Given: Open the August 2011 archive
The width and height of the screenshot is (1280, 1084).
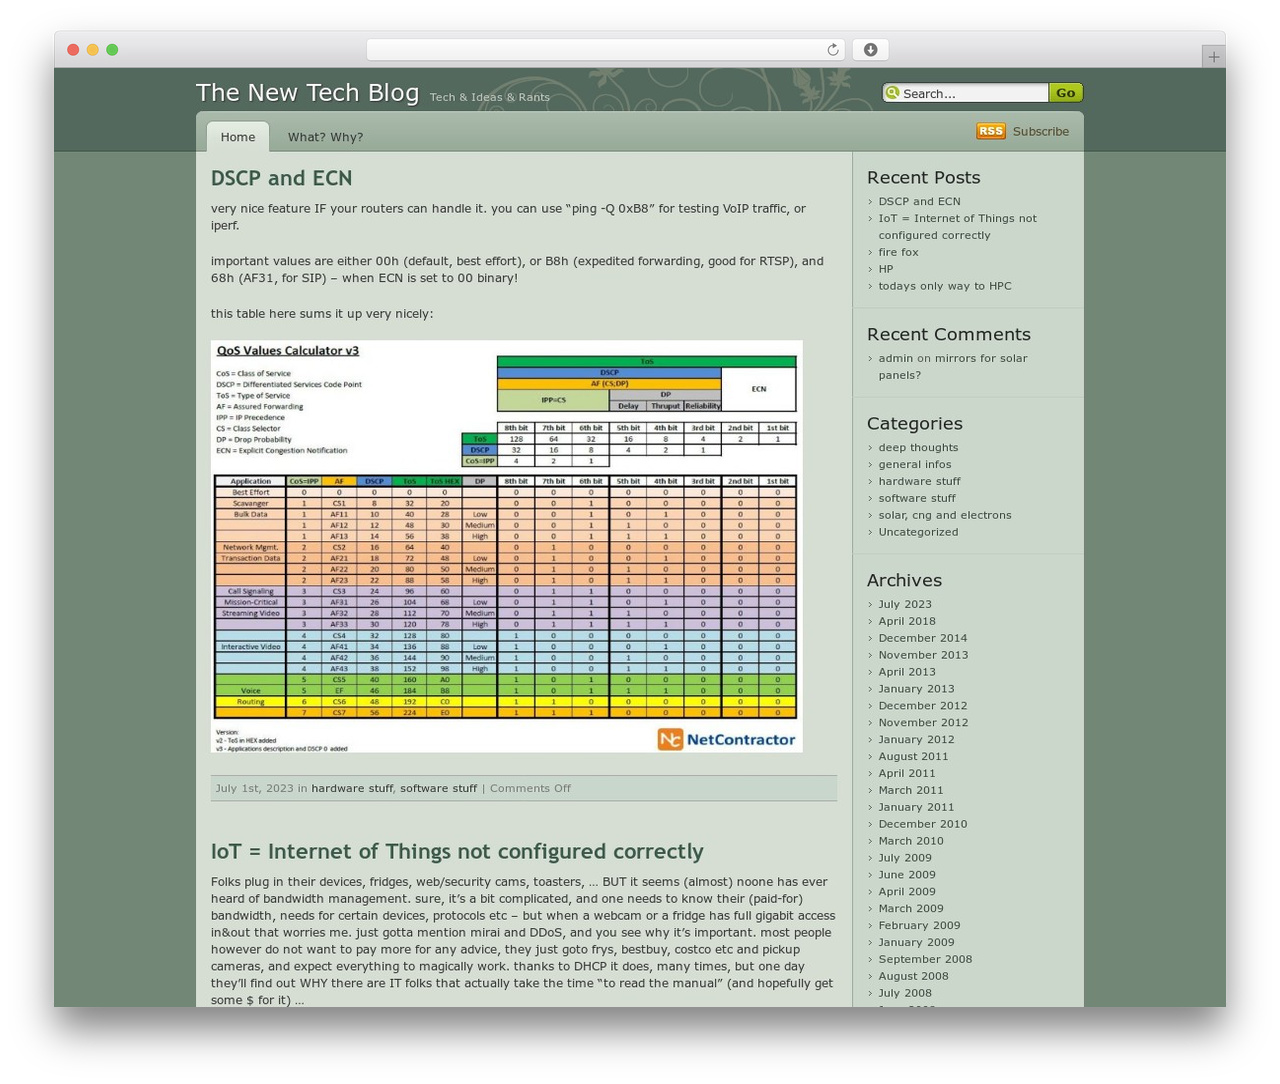Looking at the screenshot, I should [x=913, y=756].
